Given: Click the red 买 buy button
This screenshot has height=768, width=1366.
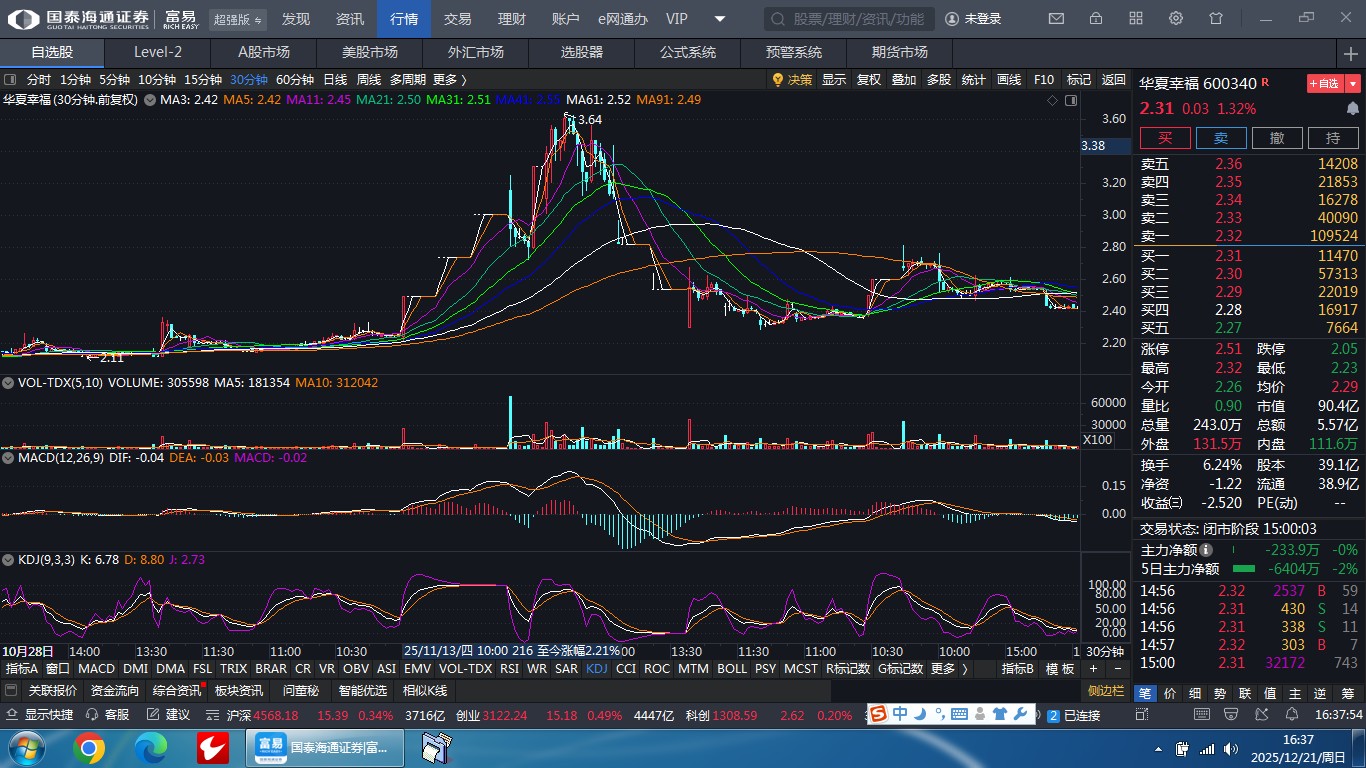Looking at the screenshot, I should 1165,138.
